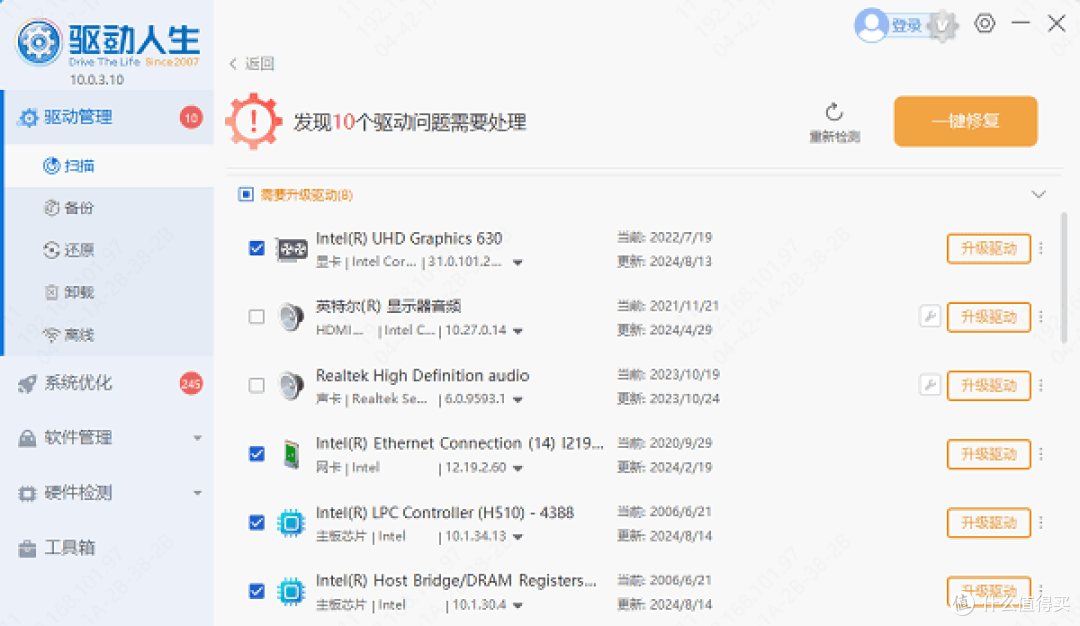Collapse the 需要升级驱动 section chevron

(x=1039, y=195)
